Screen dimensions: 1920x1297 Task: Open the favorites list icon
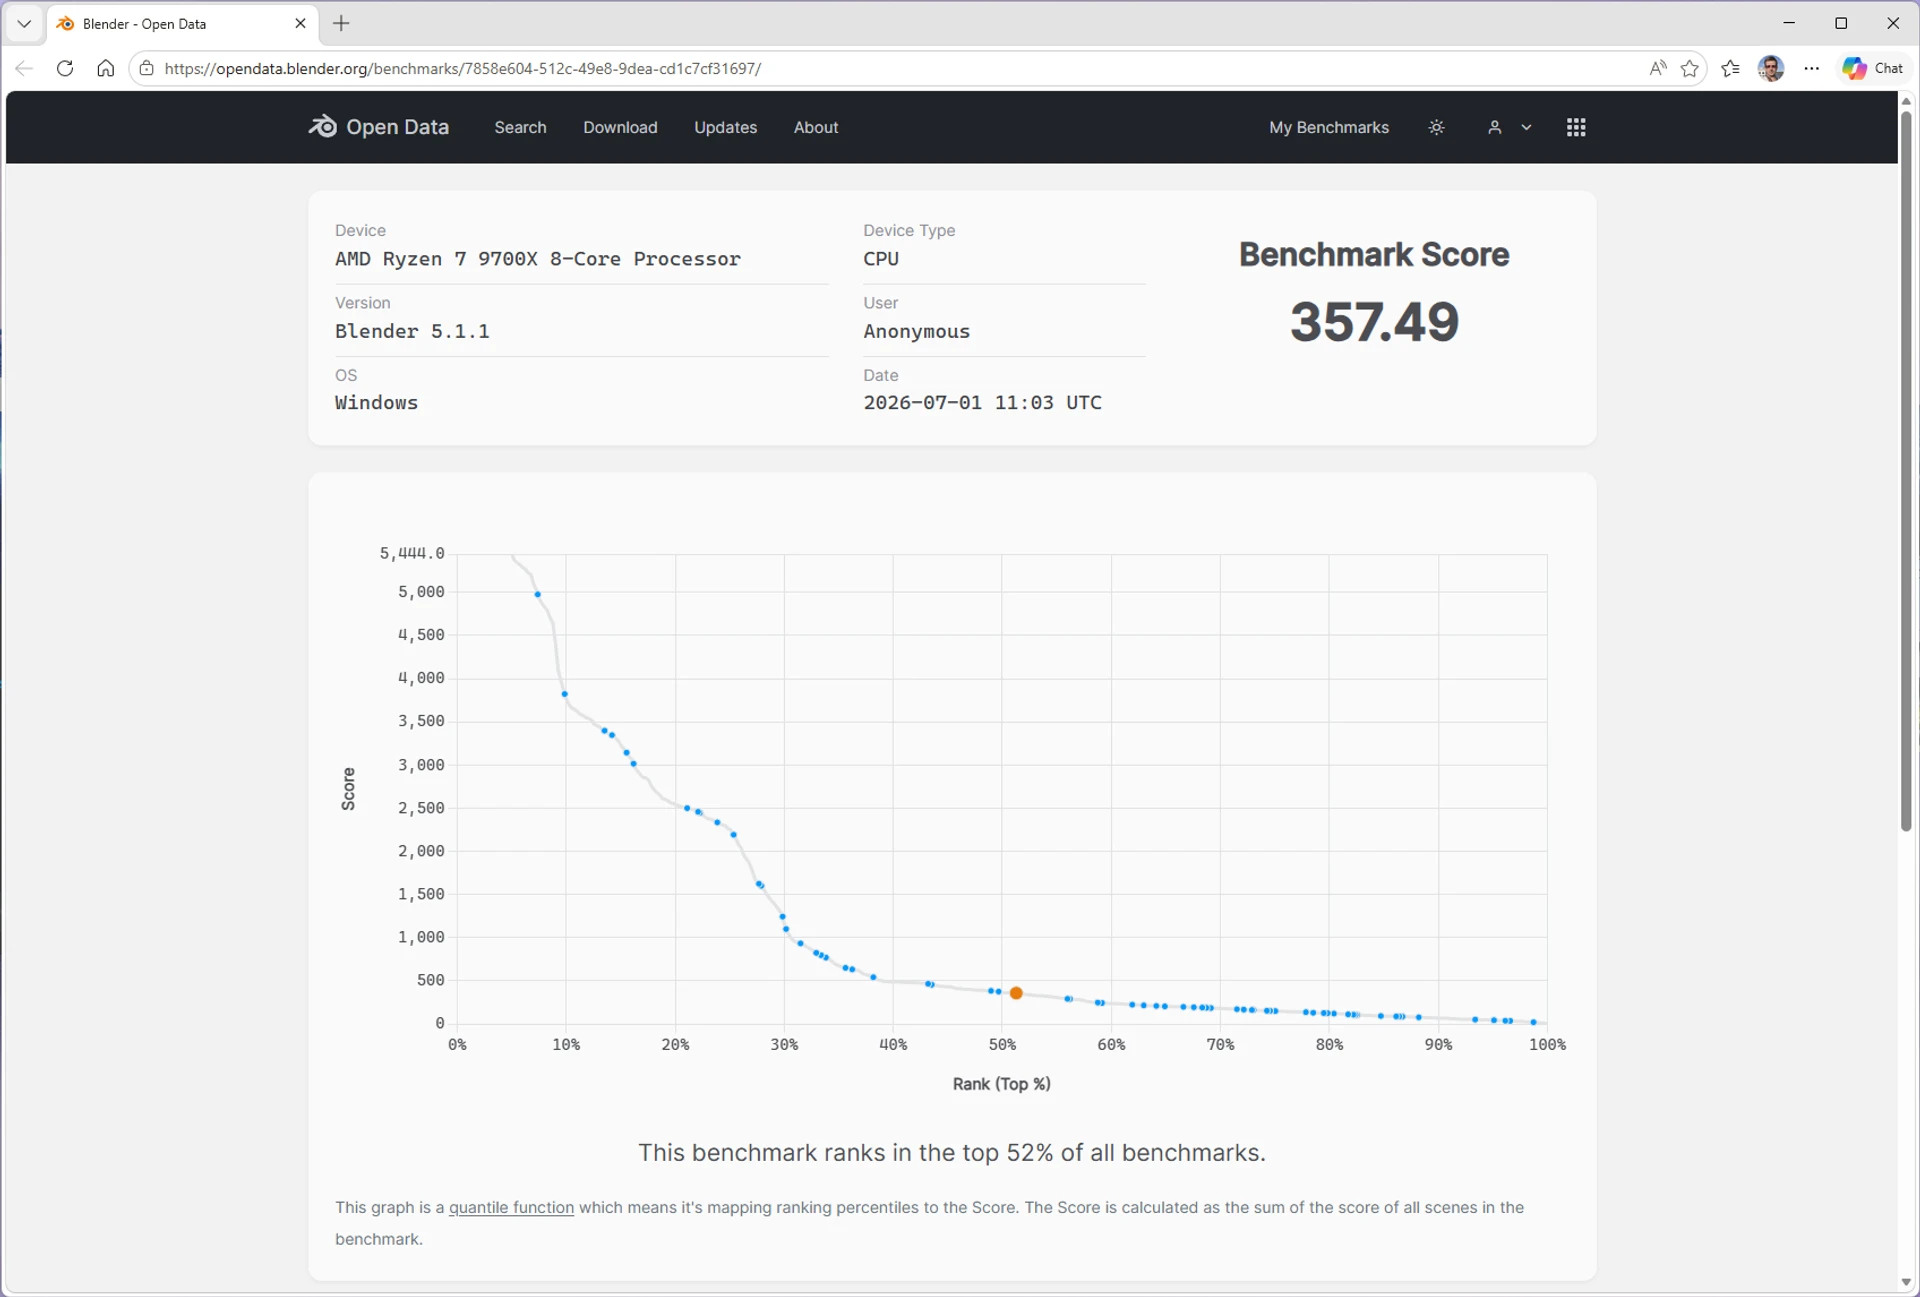click(1731, 68)
